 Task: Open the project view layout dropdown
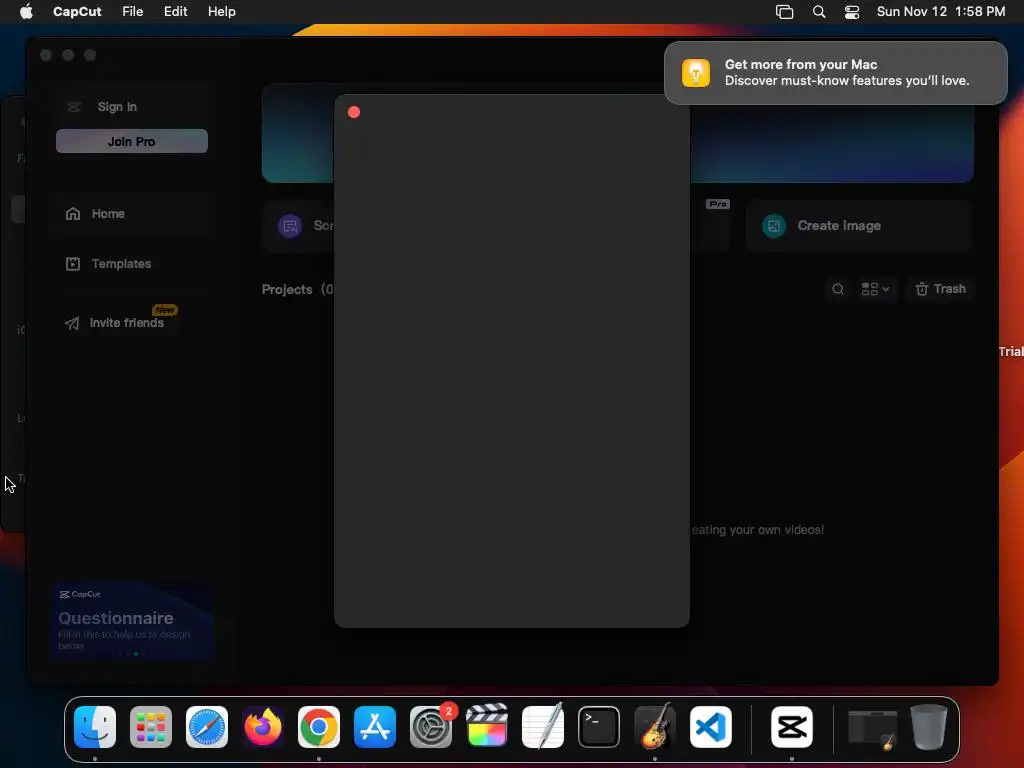[875, 289]
